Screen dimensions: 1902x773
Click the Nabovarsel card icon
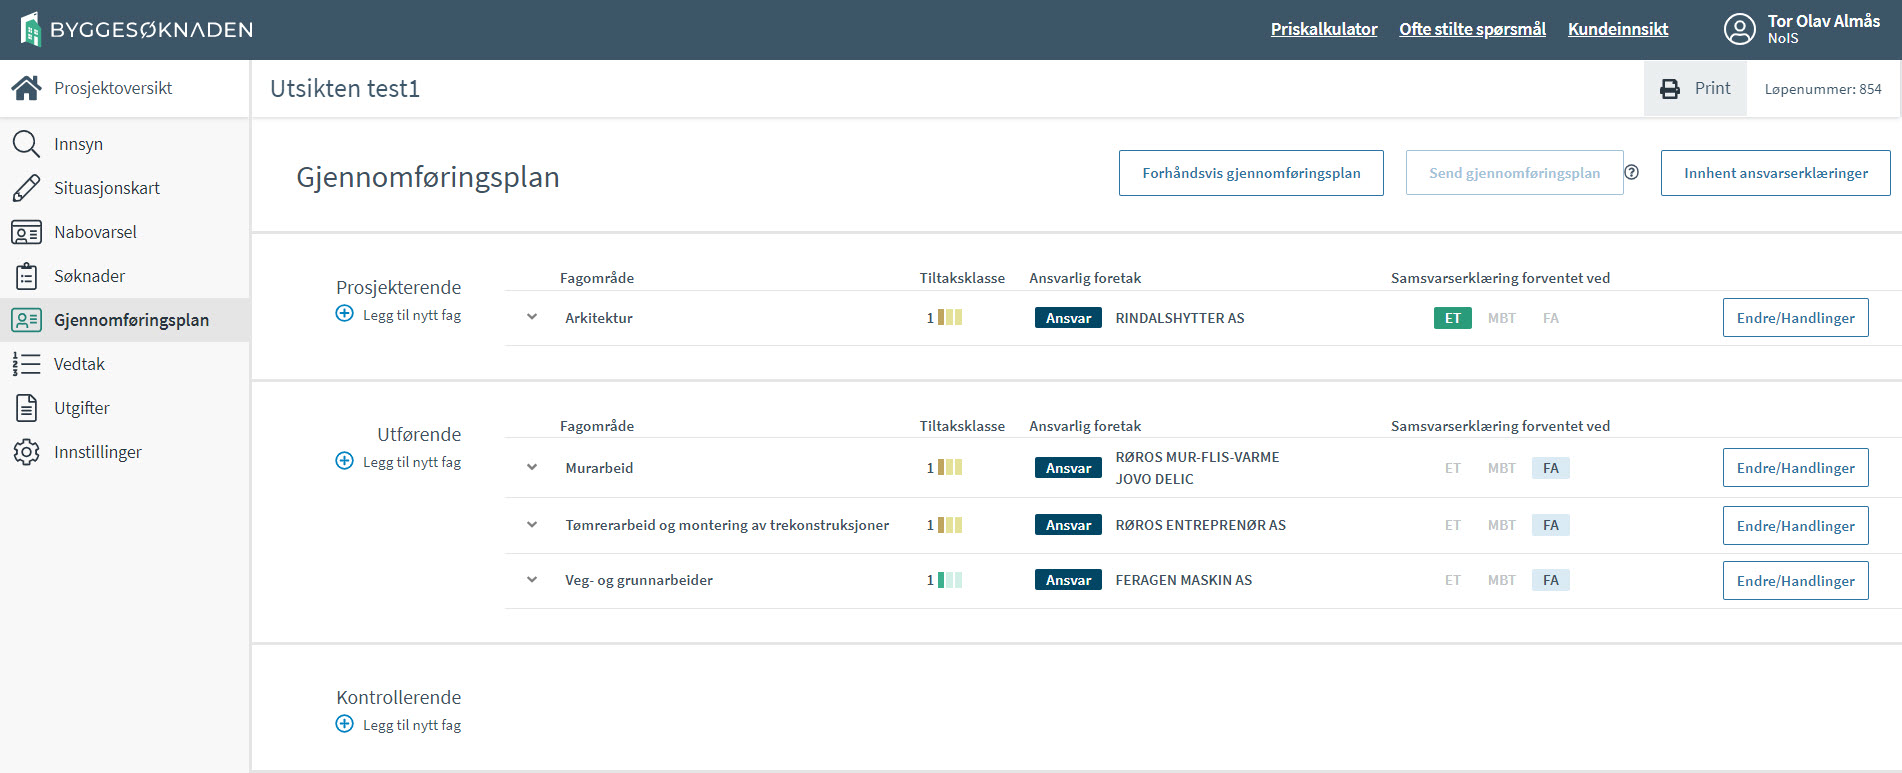26,232
